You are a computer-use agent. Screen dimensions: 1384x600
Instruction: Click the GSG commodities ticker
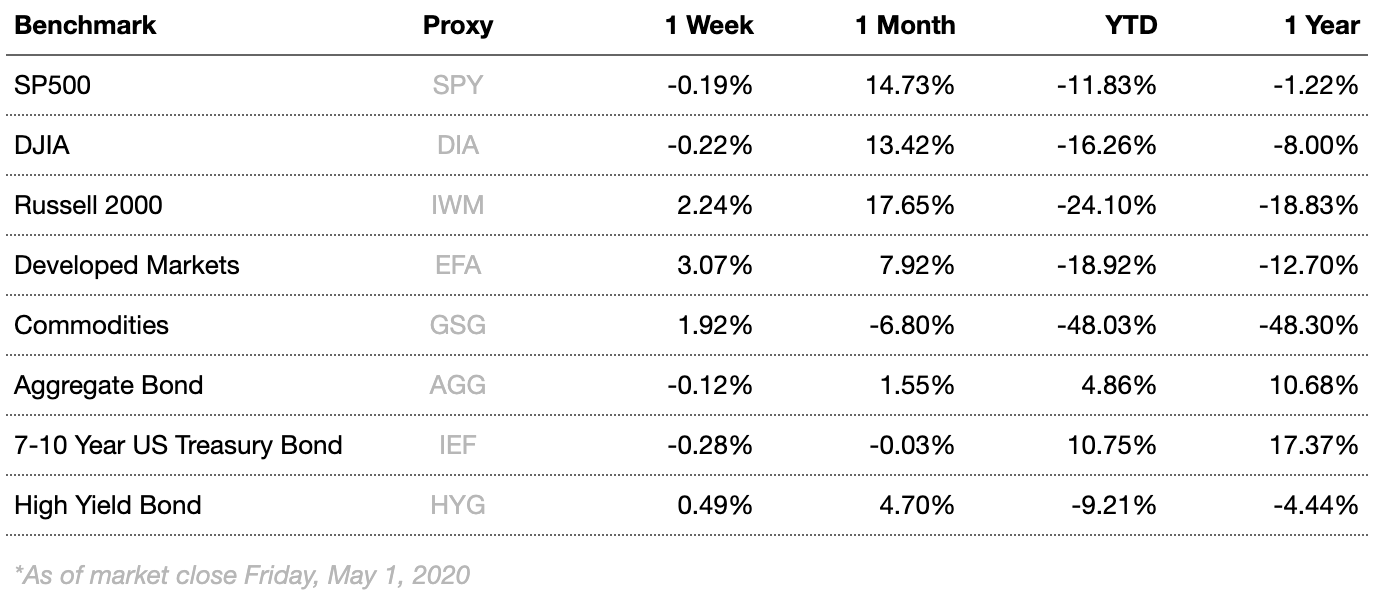(458, 325)
